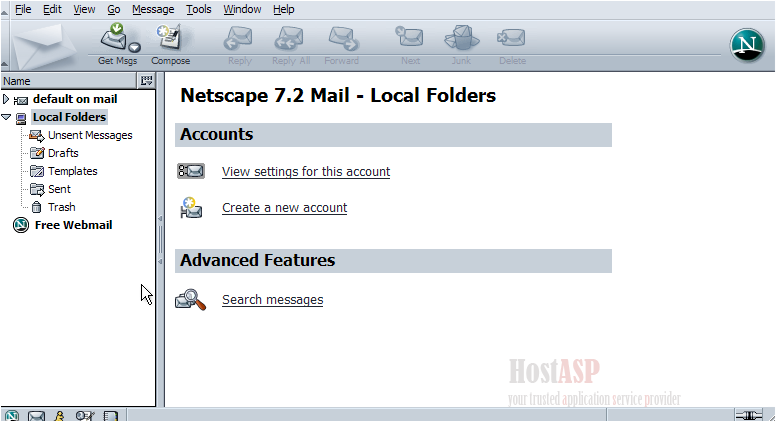The width and height of the screenshot is (776, 422).
Task: Select Local Folders in folder pane
Action: coord(69,117)
